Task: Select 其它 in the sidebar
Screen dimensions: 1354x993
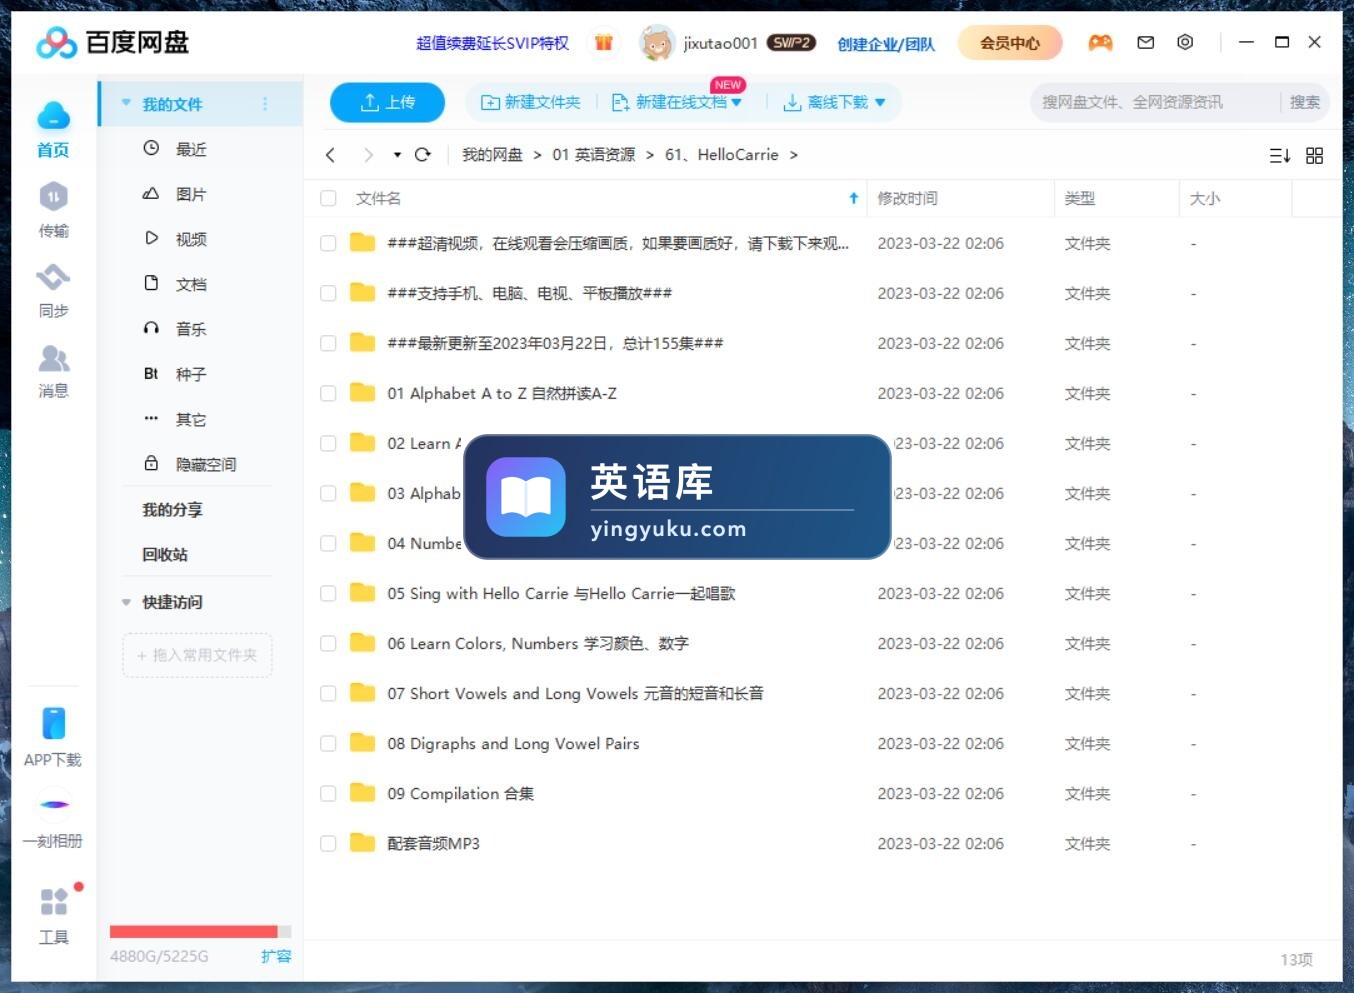Action: pos(191,419)
